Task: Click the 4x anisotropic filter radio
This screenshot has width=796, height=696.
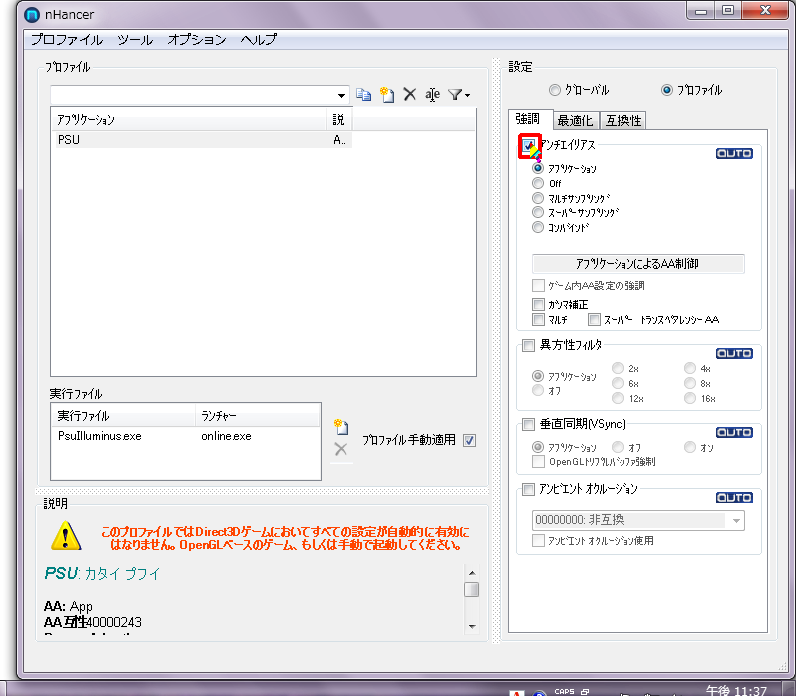Action: tap(690, 368)
